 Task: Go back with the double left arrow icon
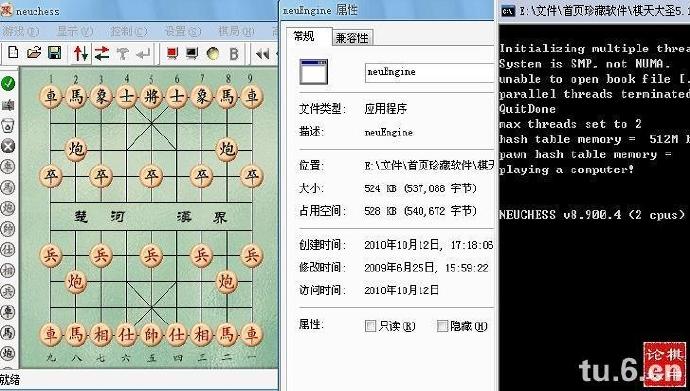click(262, 54)
